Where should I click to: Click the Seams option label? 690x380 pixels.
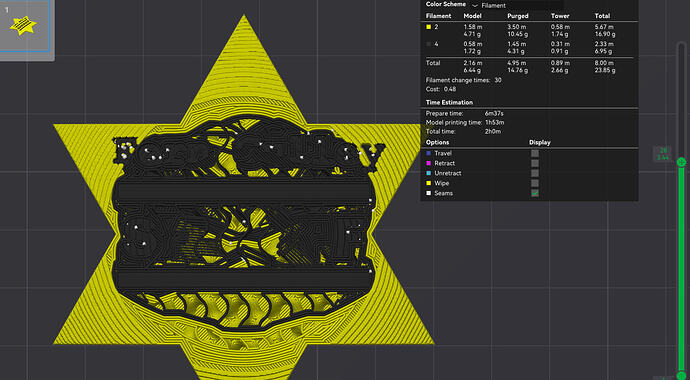(x=443, y=193)
